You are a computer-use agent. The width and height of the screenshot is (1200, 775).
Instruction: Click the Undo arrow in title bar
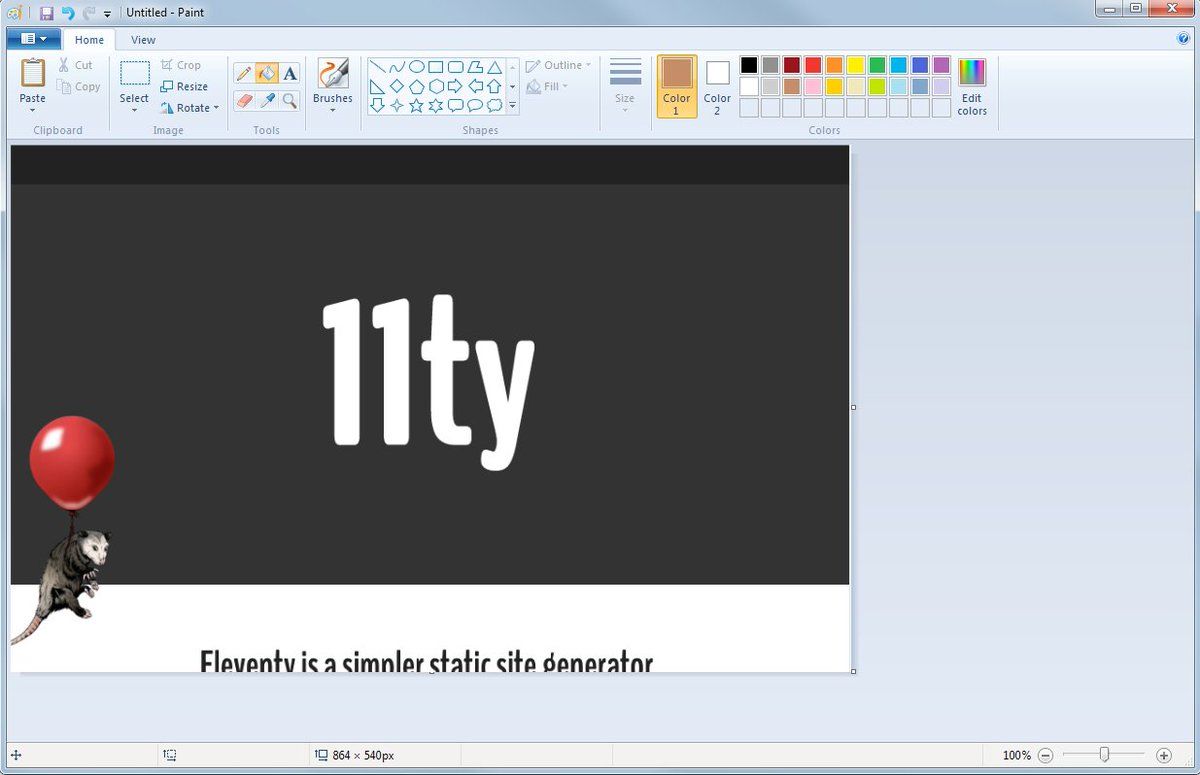tap(67, 13)
